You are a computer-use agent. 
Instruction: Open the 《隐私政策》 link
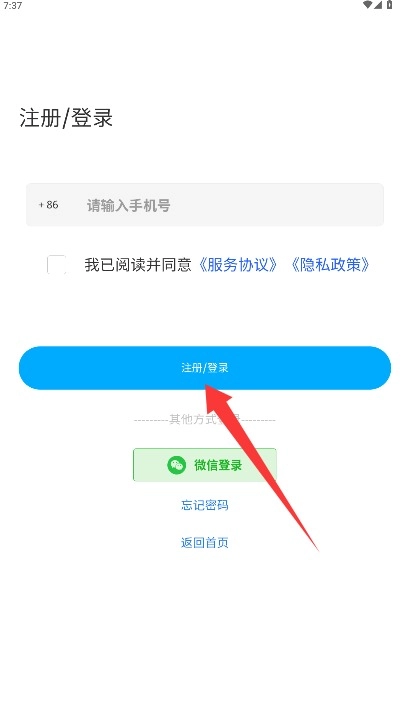(330, 265)
